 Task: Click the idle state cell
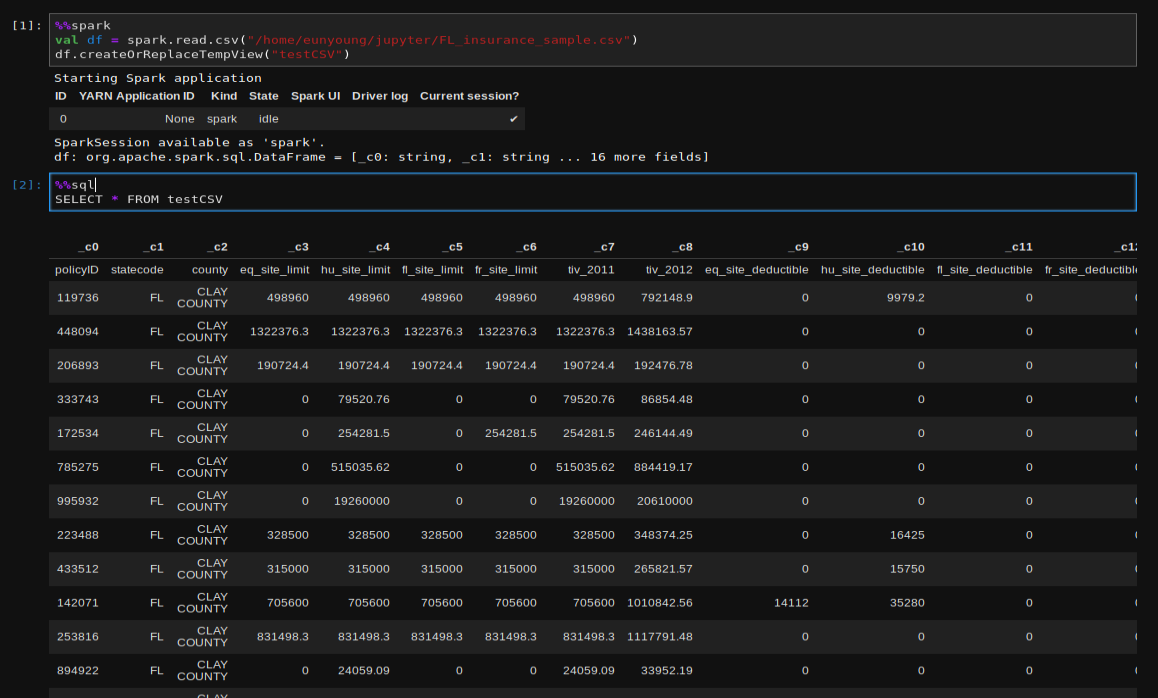point(268,119)
